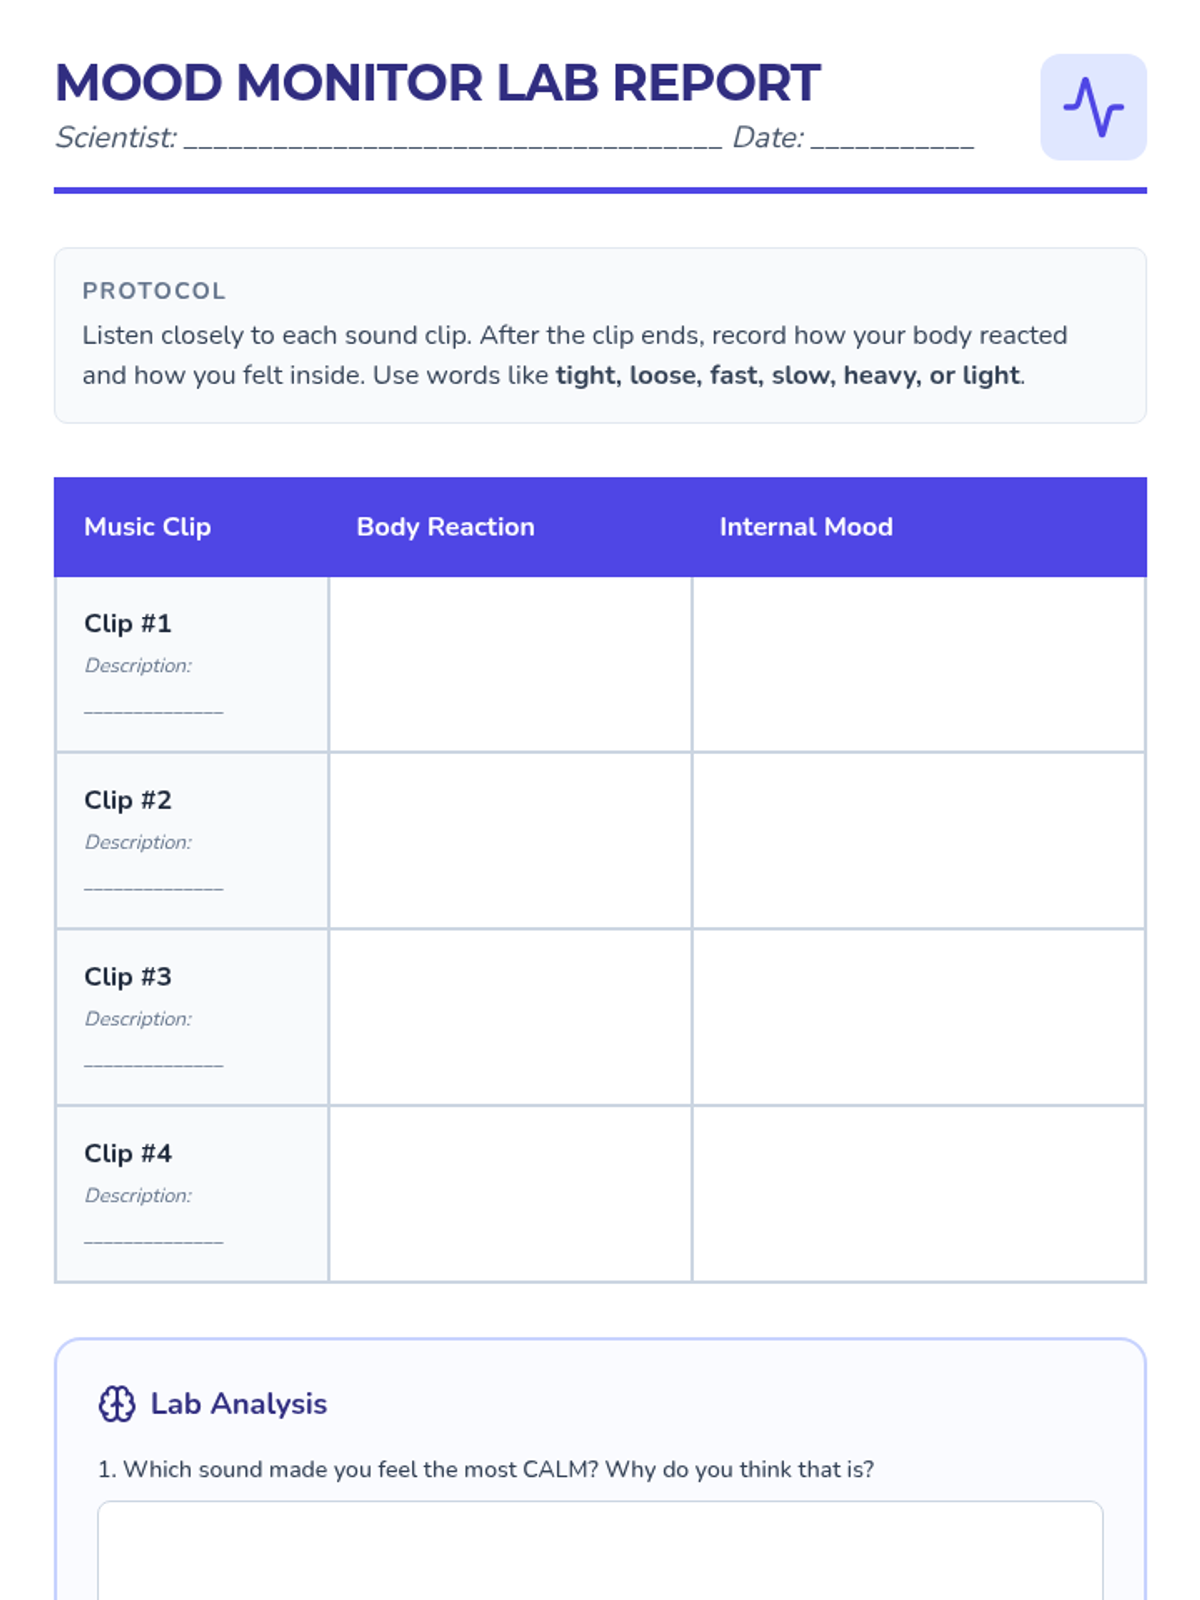Click the Date blank line

892,140
